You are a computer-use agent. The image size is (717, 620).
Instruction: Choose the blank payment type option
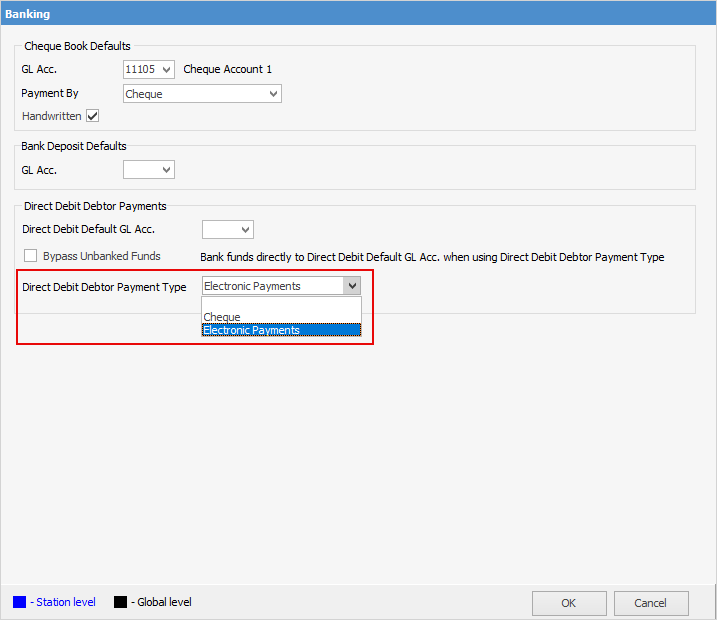pyautogui.click(x=281, y=304)
